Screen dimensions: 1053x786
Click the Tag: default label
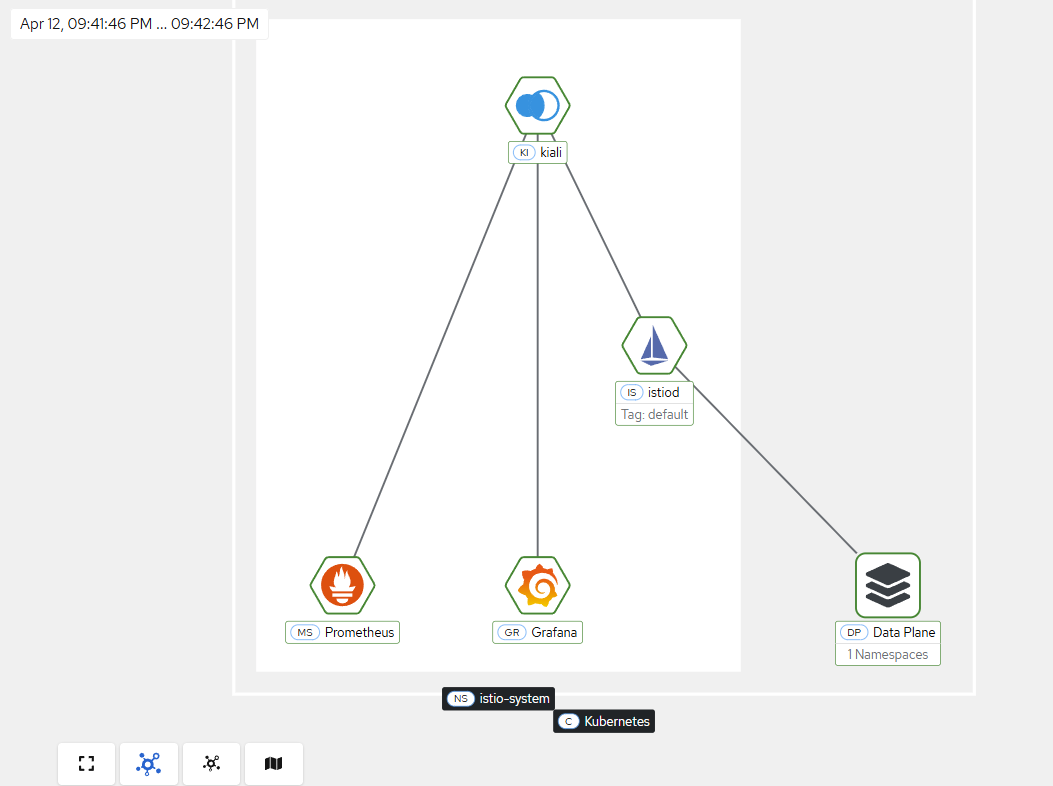pyautogui.click(x=654, y=414)
